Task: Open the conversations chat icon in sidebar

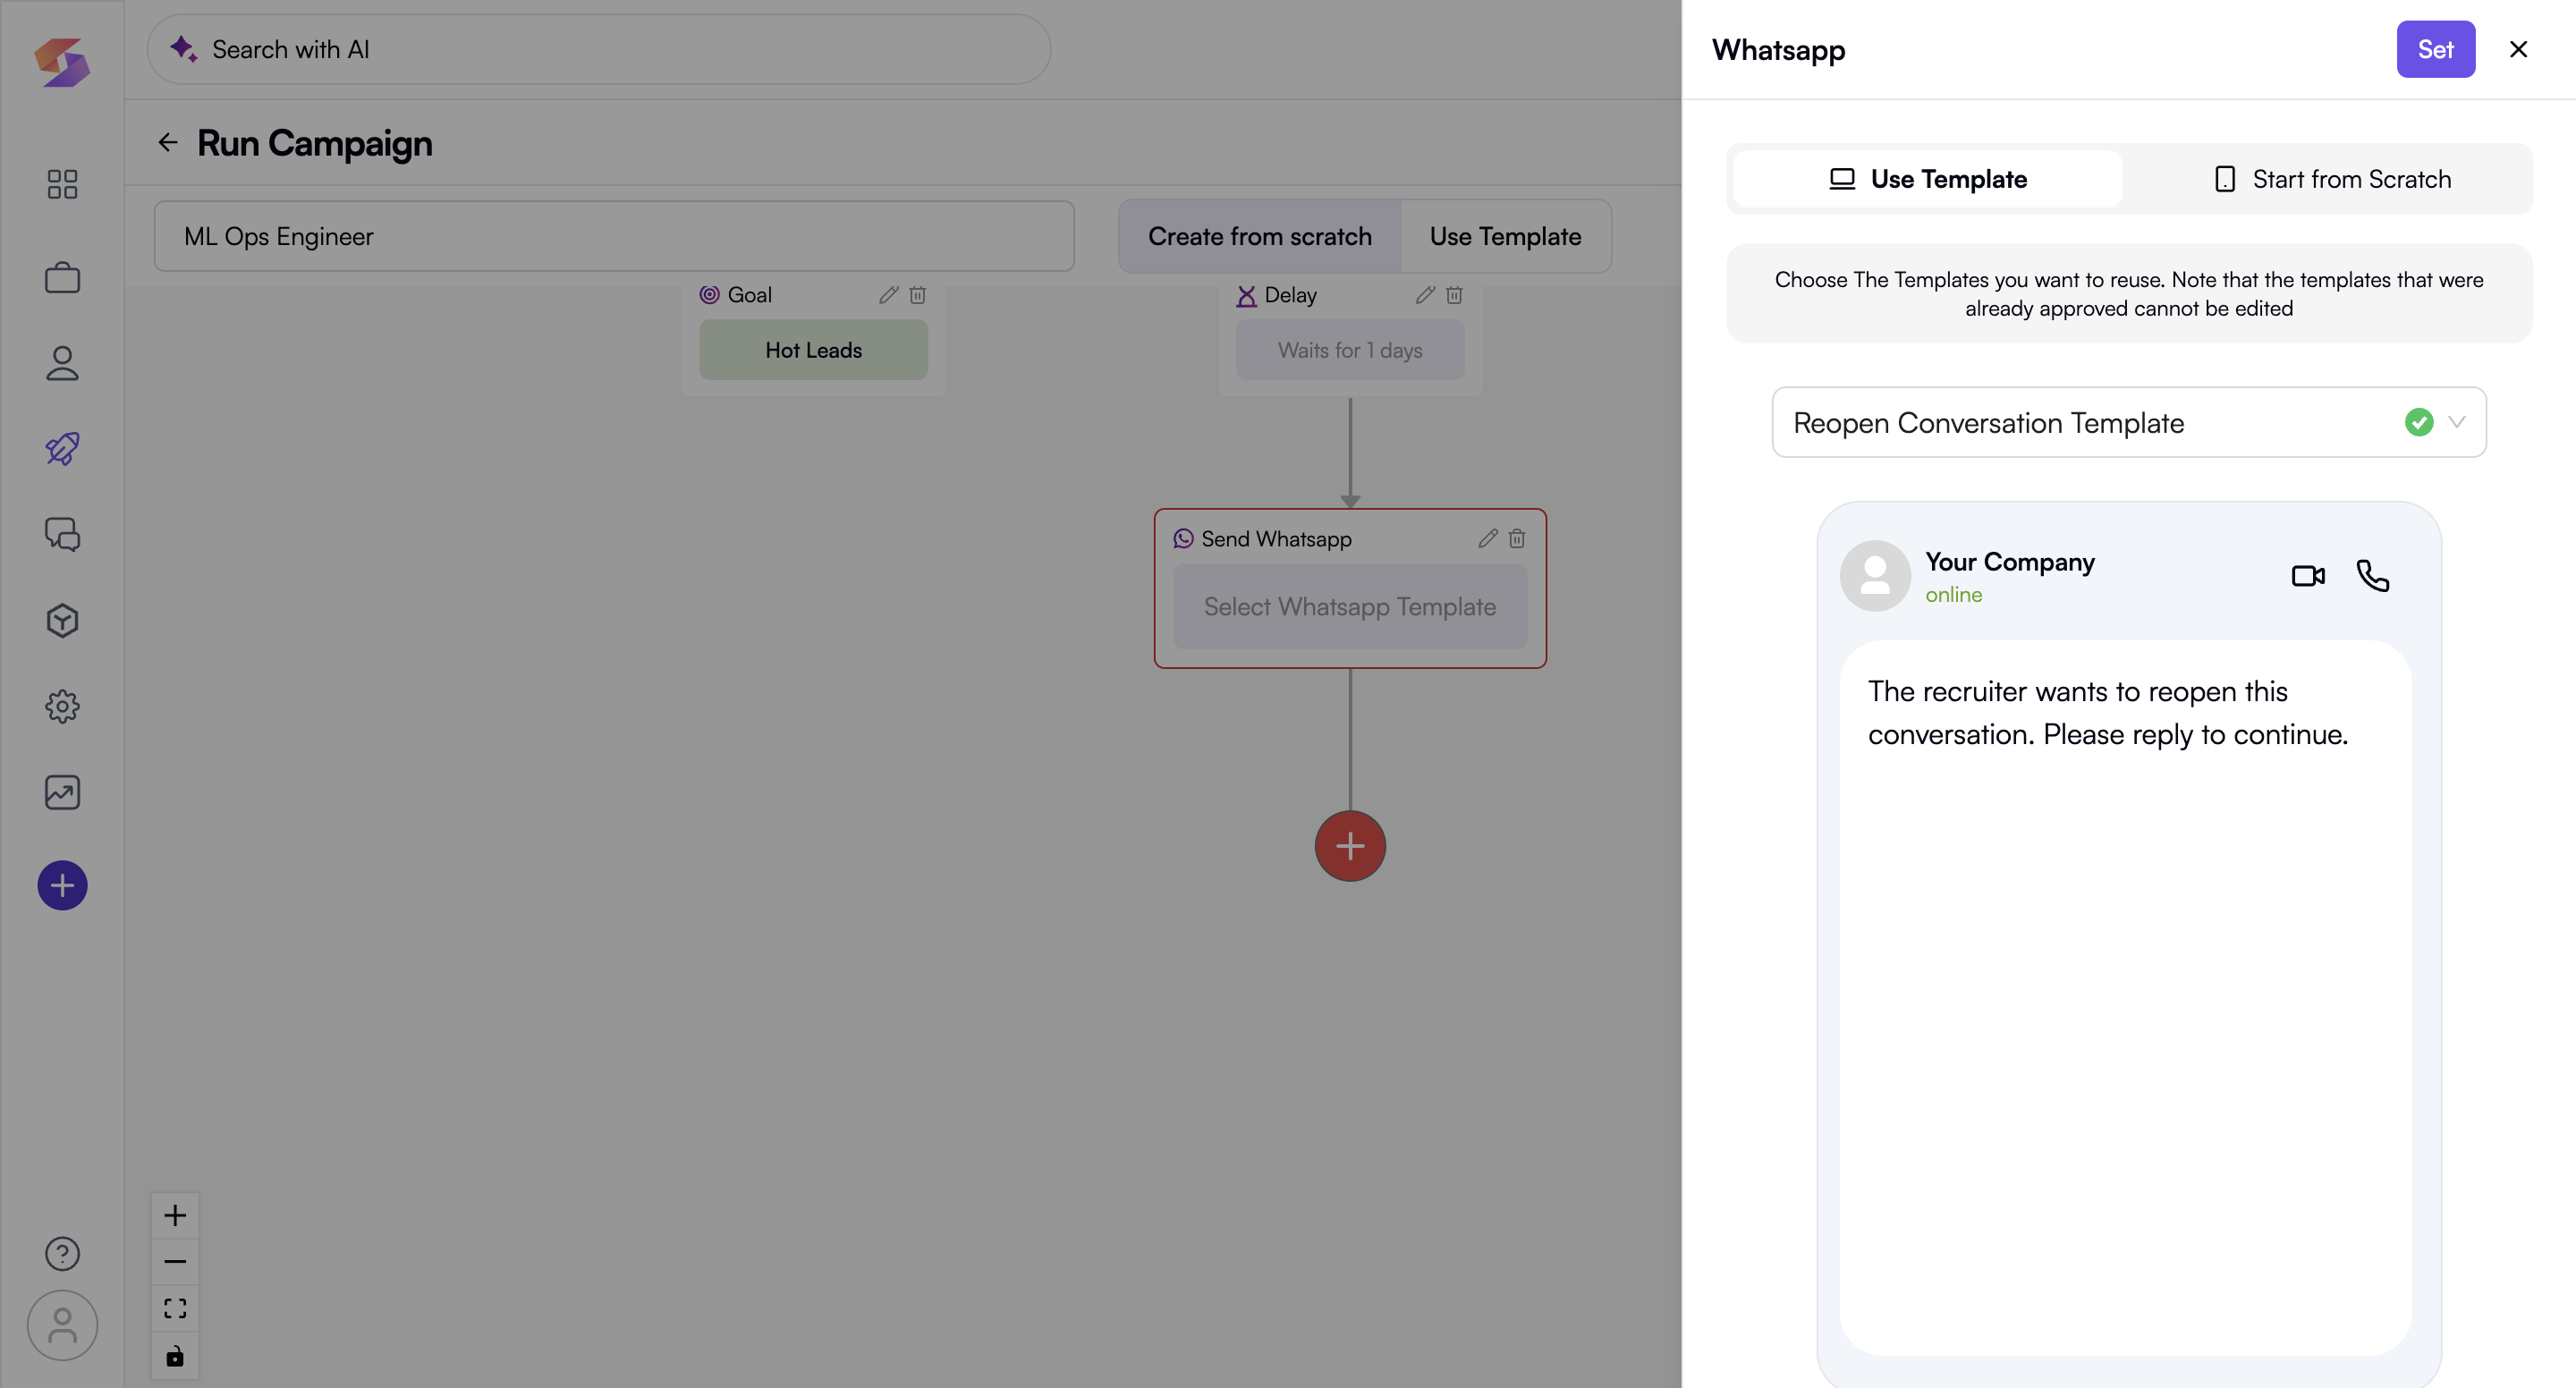Action: pos(62,535)
